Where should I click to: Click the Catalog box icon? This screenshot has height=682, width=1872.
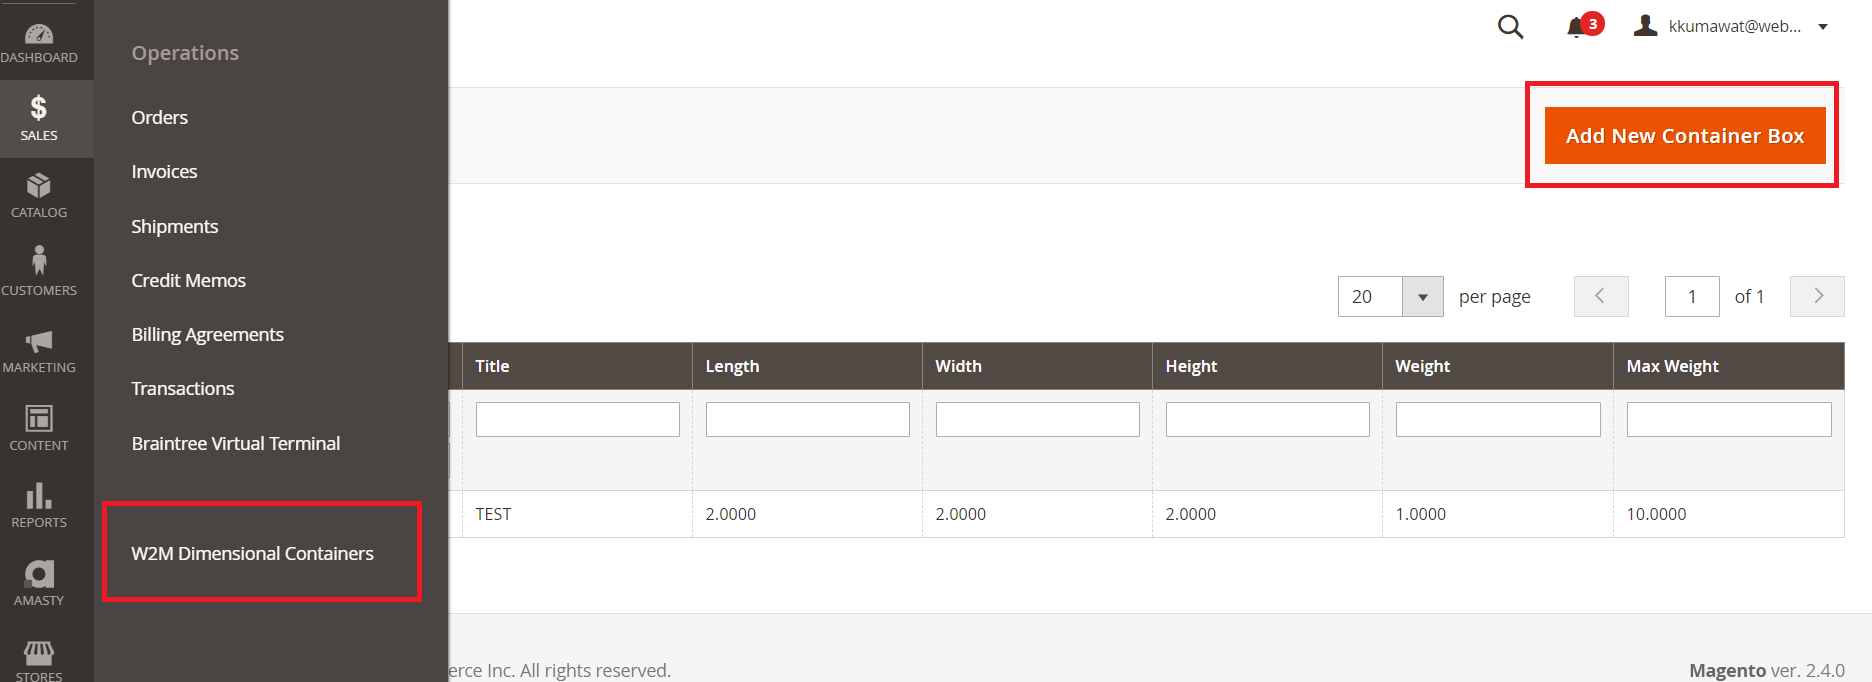(39, 186)
